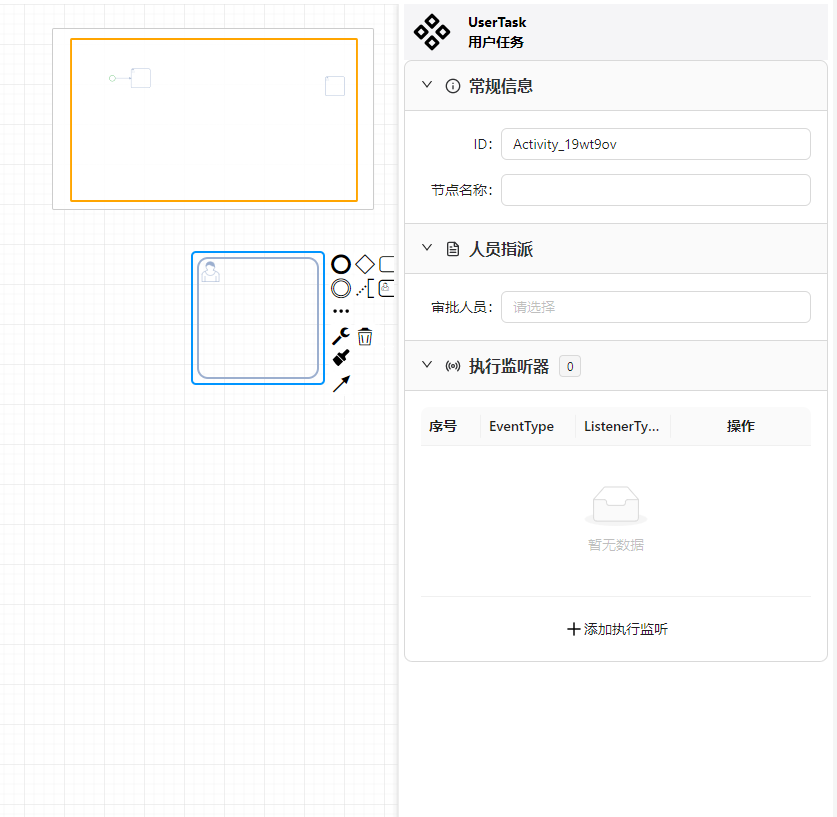Viewport: 837px width, 817px height.
Task: Append a plain task rectangle shape
Action: pyautogui.click(x=386, y=264)
